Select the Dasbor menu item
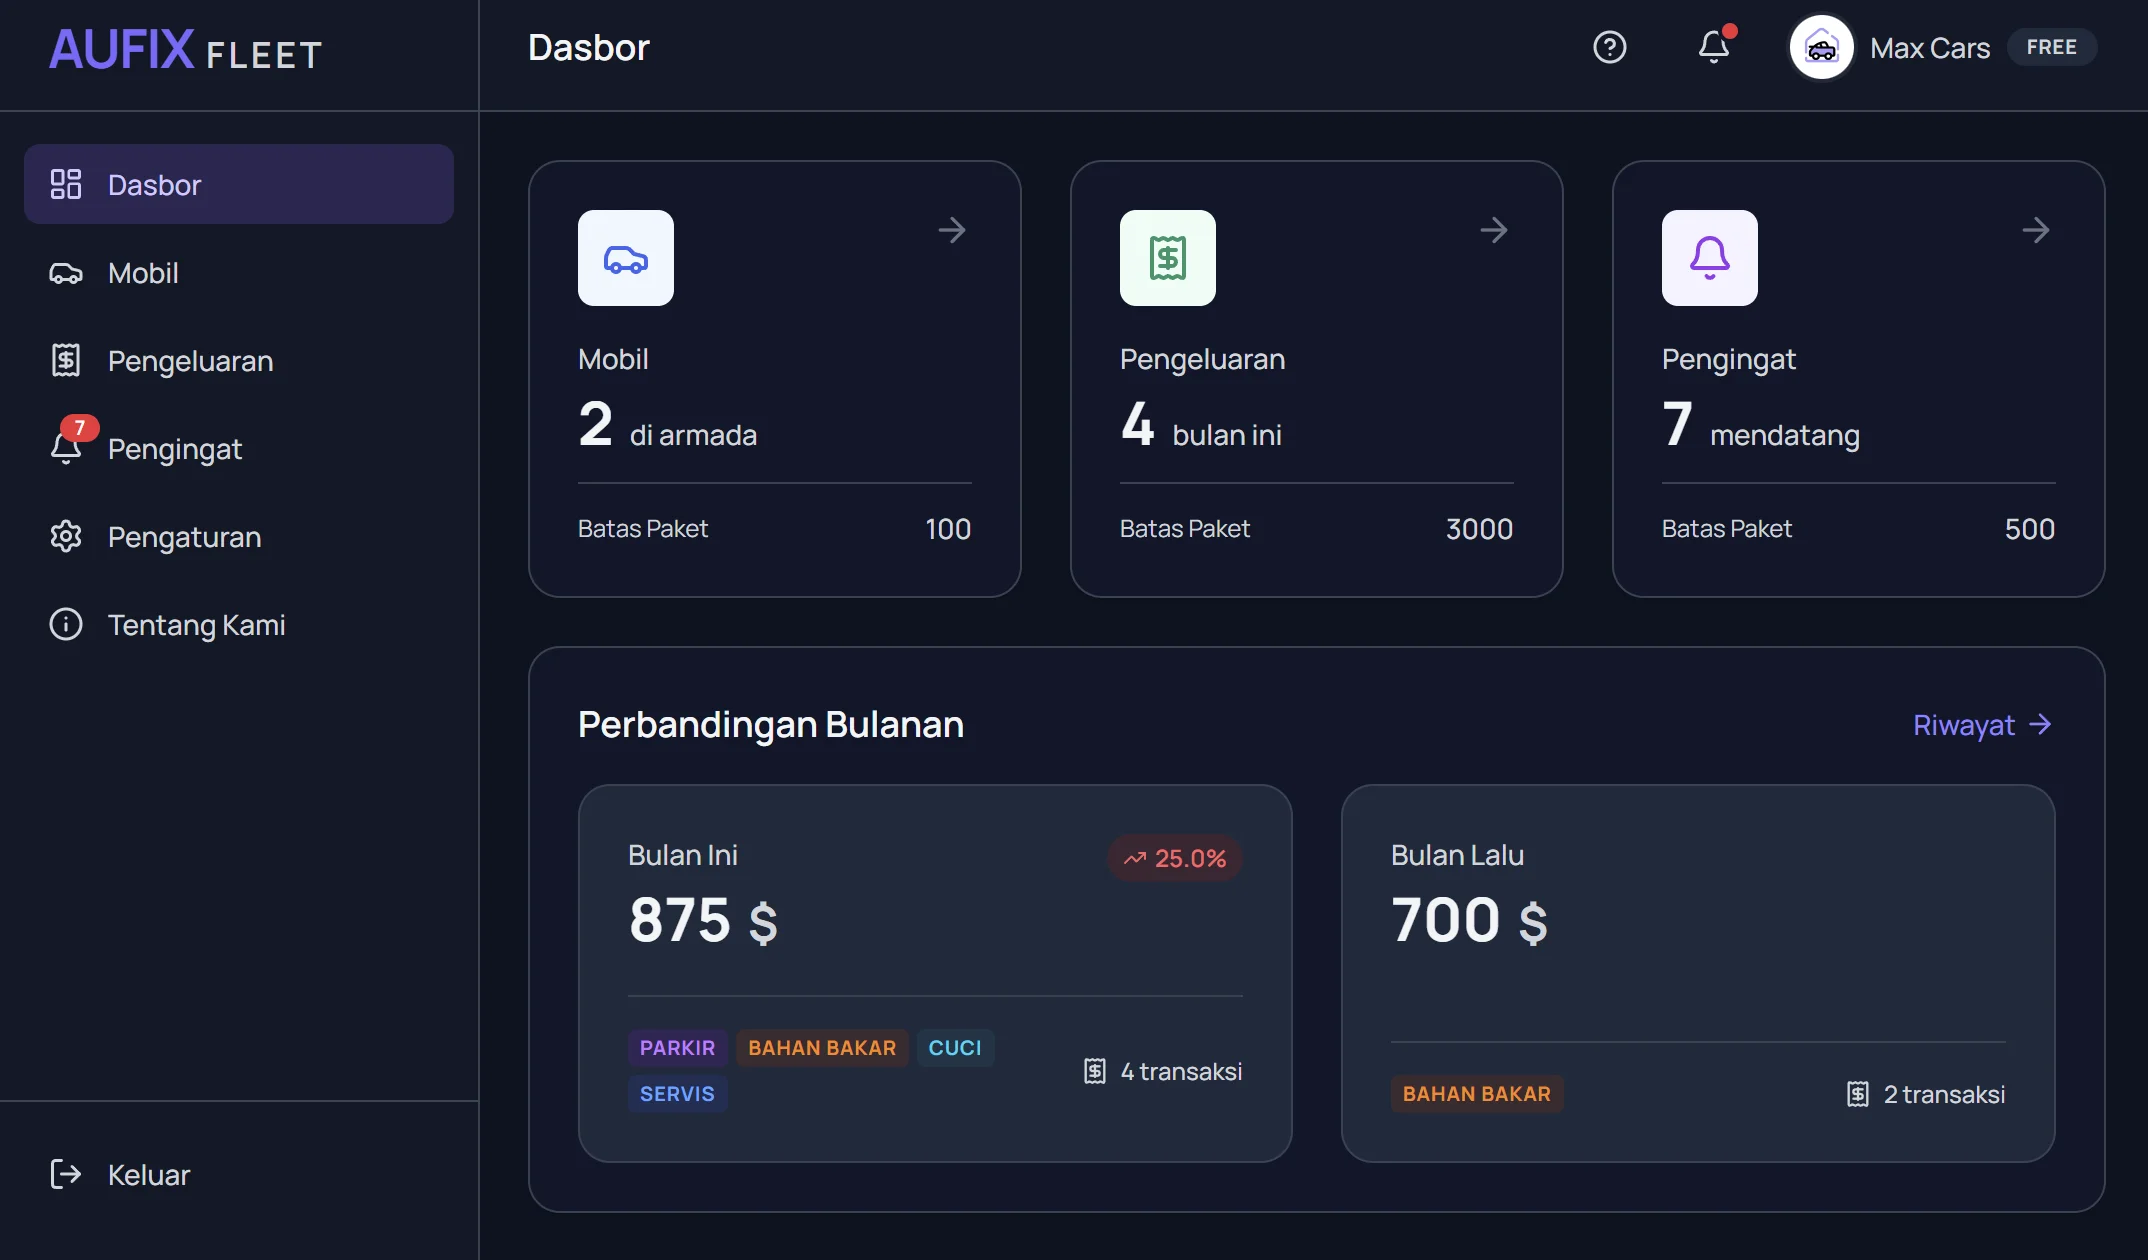This screenshot has height=1260, width=2148. click(x=239, y=184)
